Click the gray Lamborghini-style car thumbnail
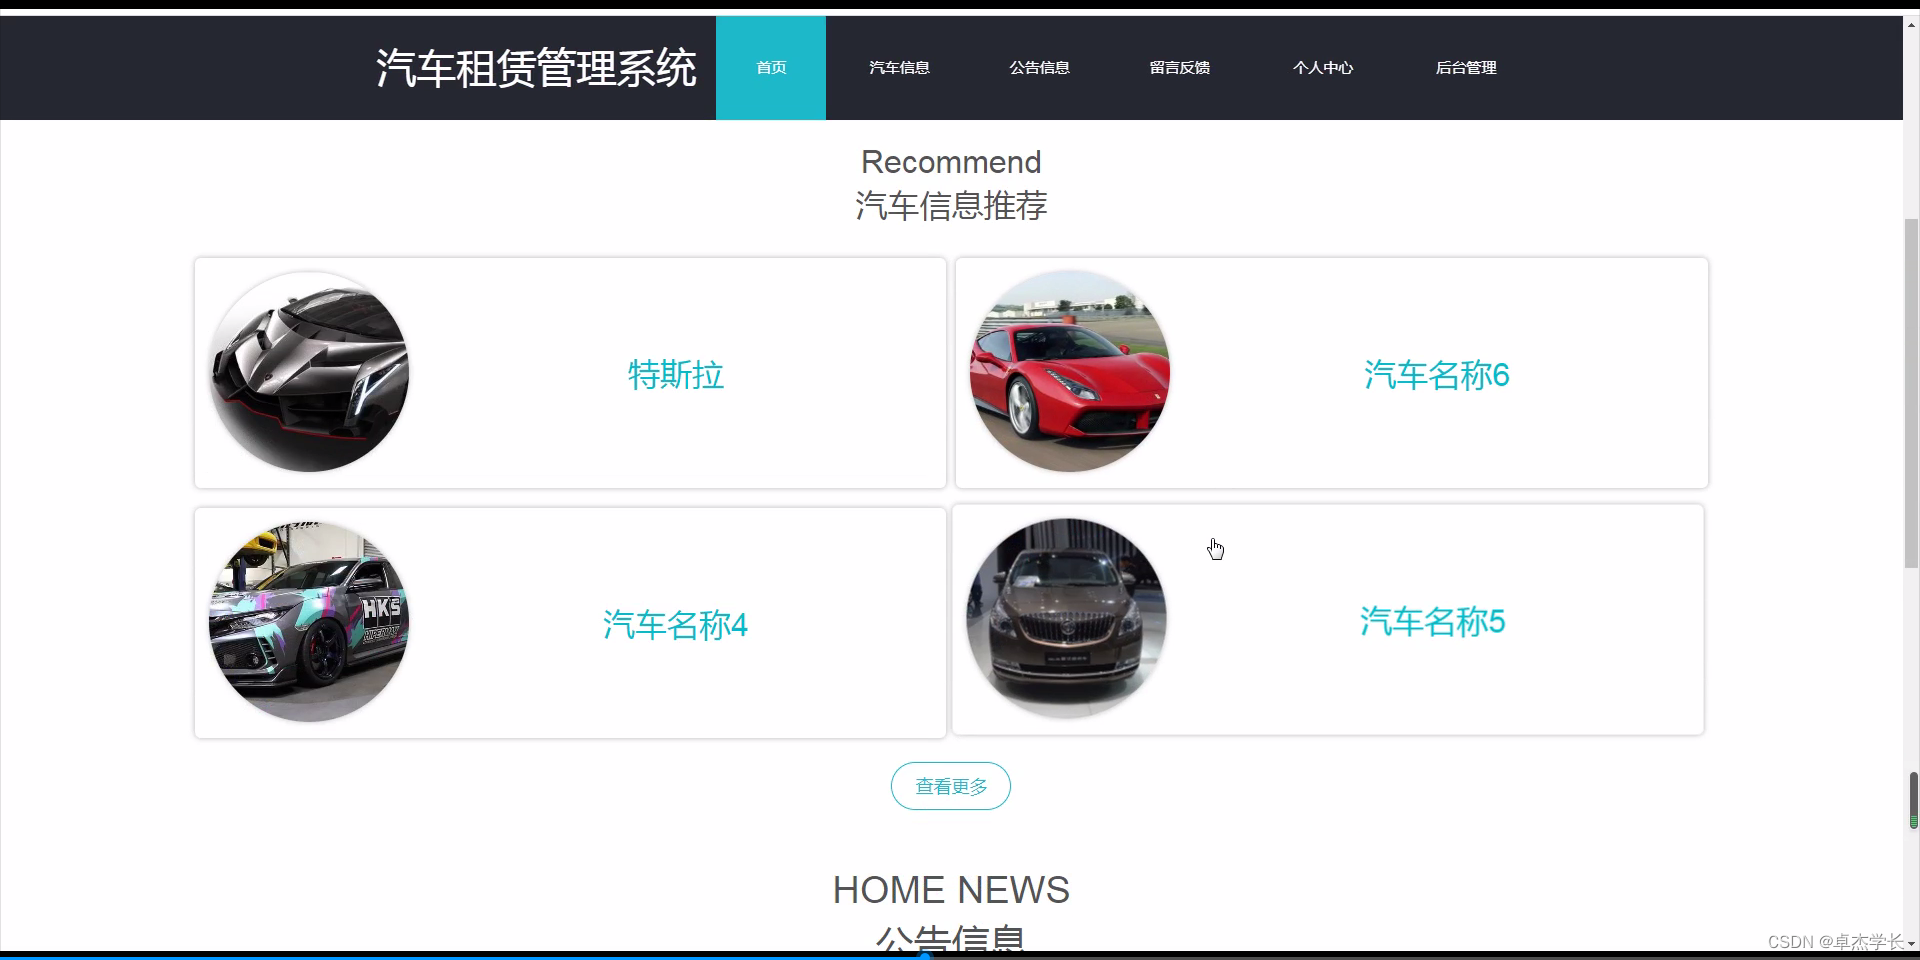This screenshot has height=960, width=1920. pos(309,372)
